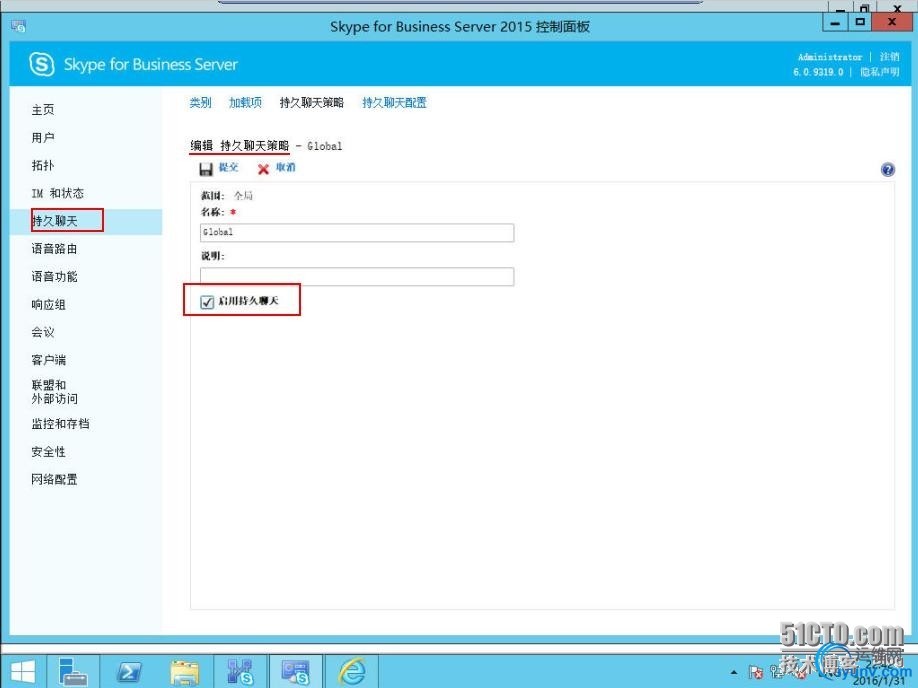Open the 隐私声明 privacy link
Viewport: 918px width, 688px height.
tap(879, 72)
